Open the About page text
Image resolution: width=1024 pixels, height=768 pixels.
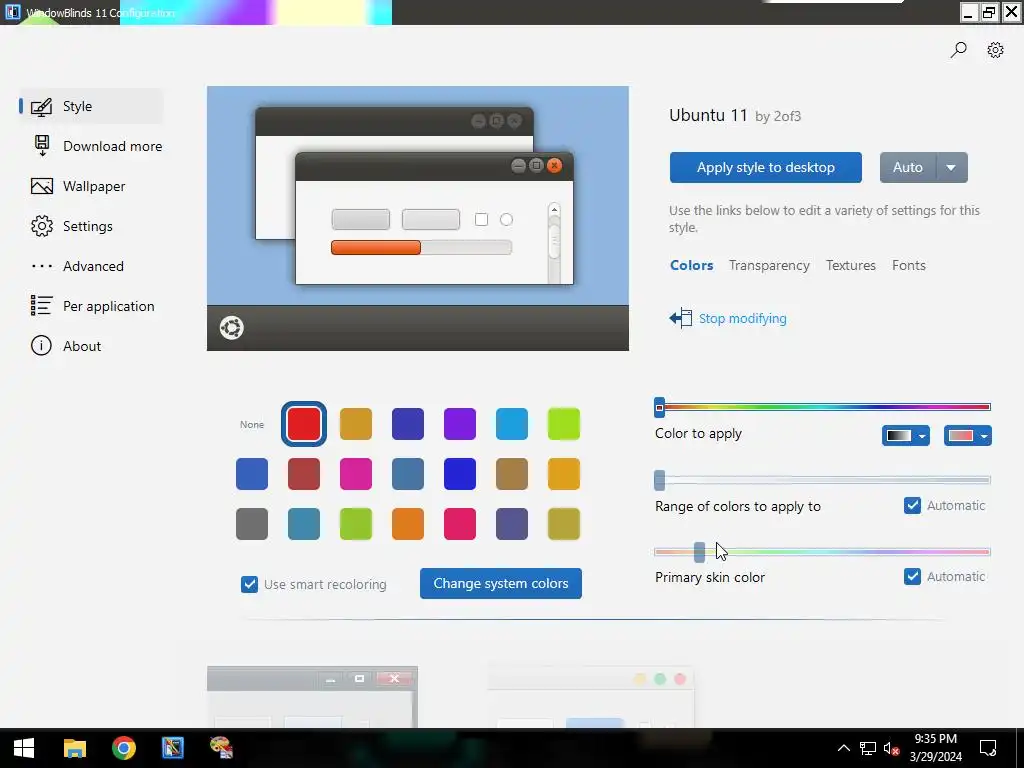82,346
